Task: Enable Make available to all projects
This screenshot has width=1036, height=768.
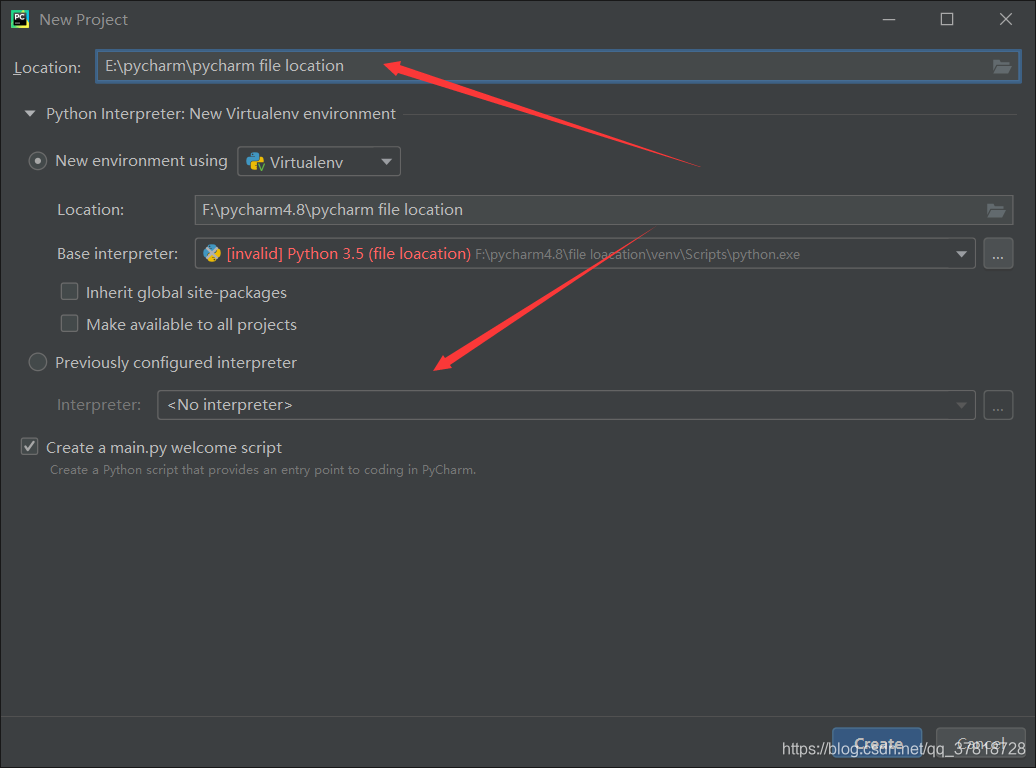Action: 69,324
